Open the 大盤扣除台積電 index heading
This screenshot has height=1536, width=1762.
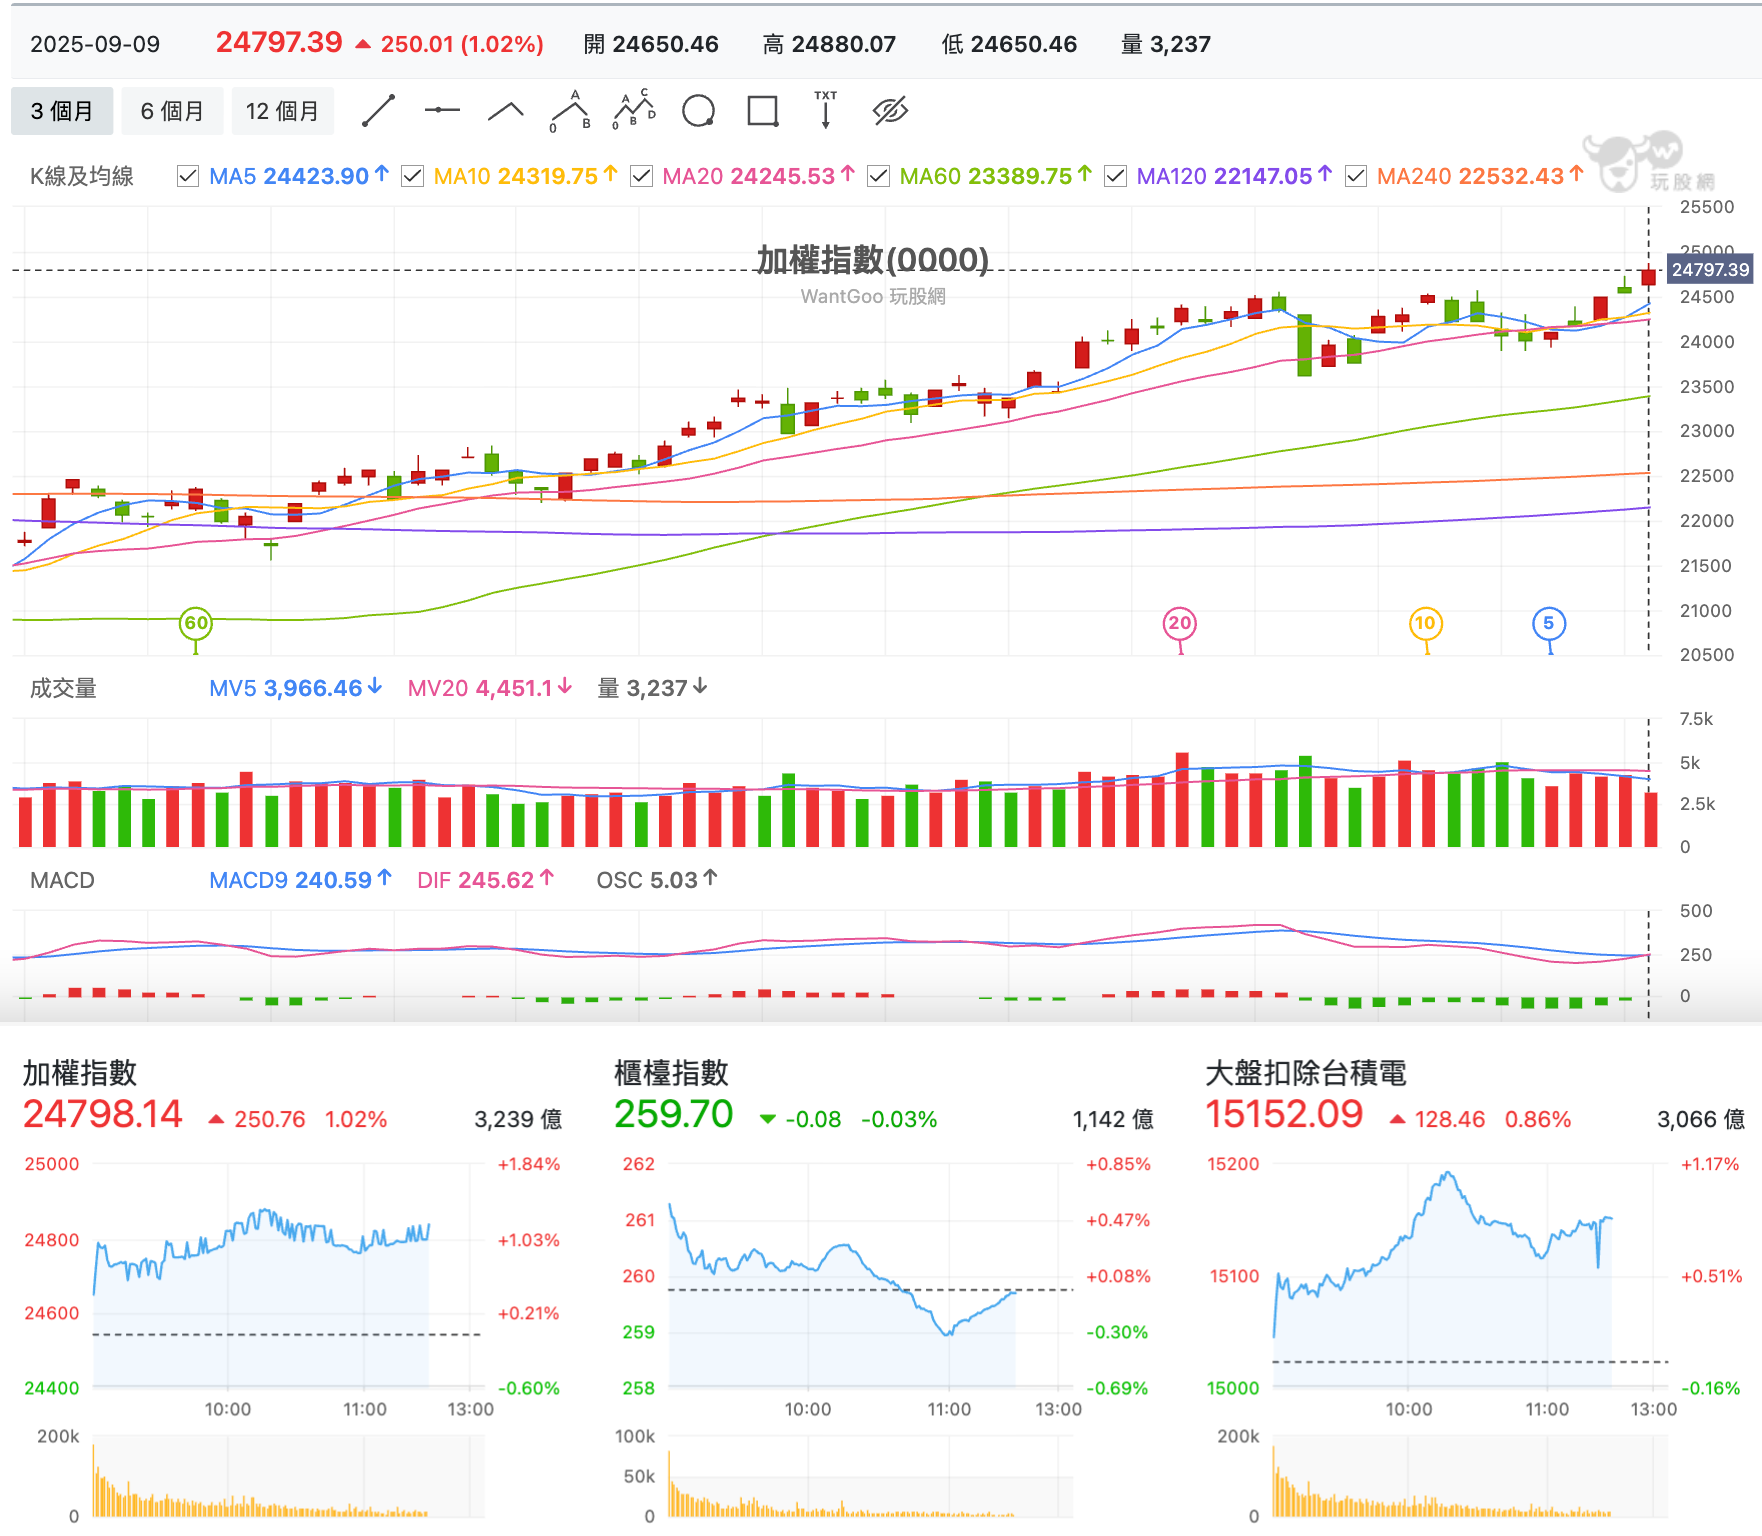pyautogui.click(x=1306, y=1073)
